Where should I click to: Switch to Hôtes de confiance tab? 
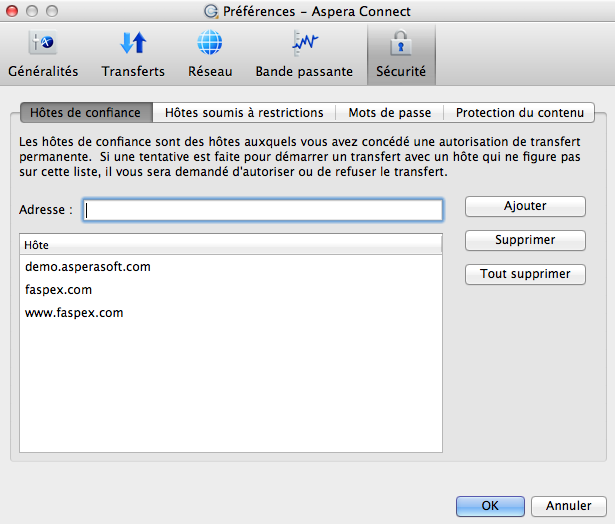(x=86, y=113)
